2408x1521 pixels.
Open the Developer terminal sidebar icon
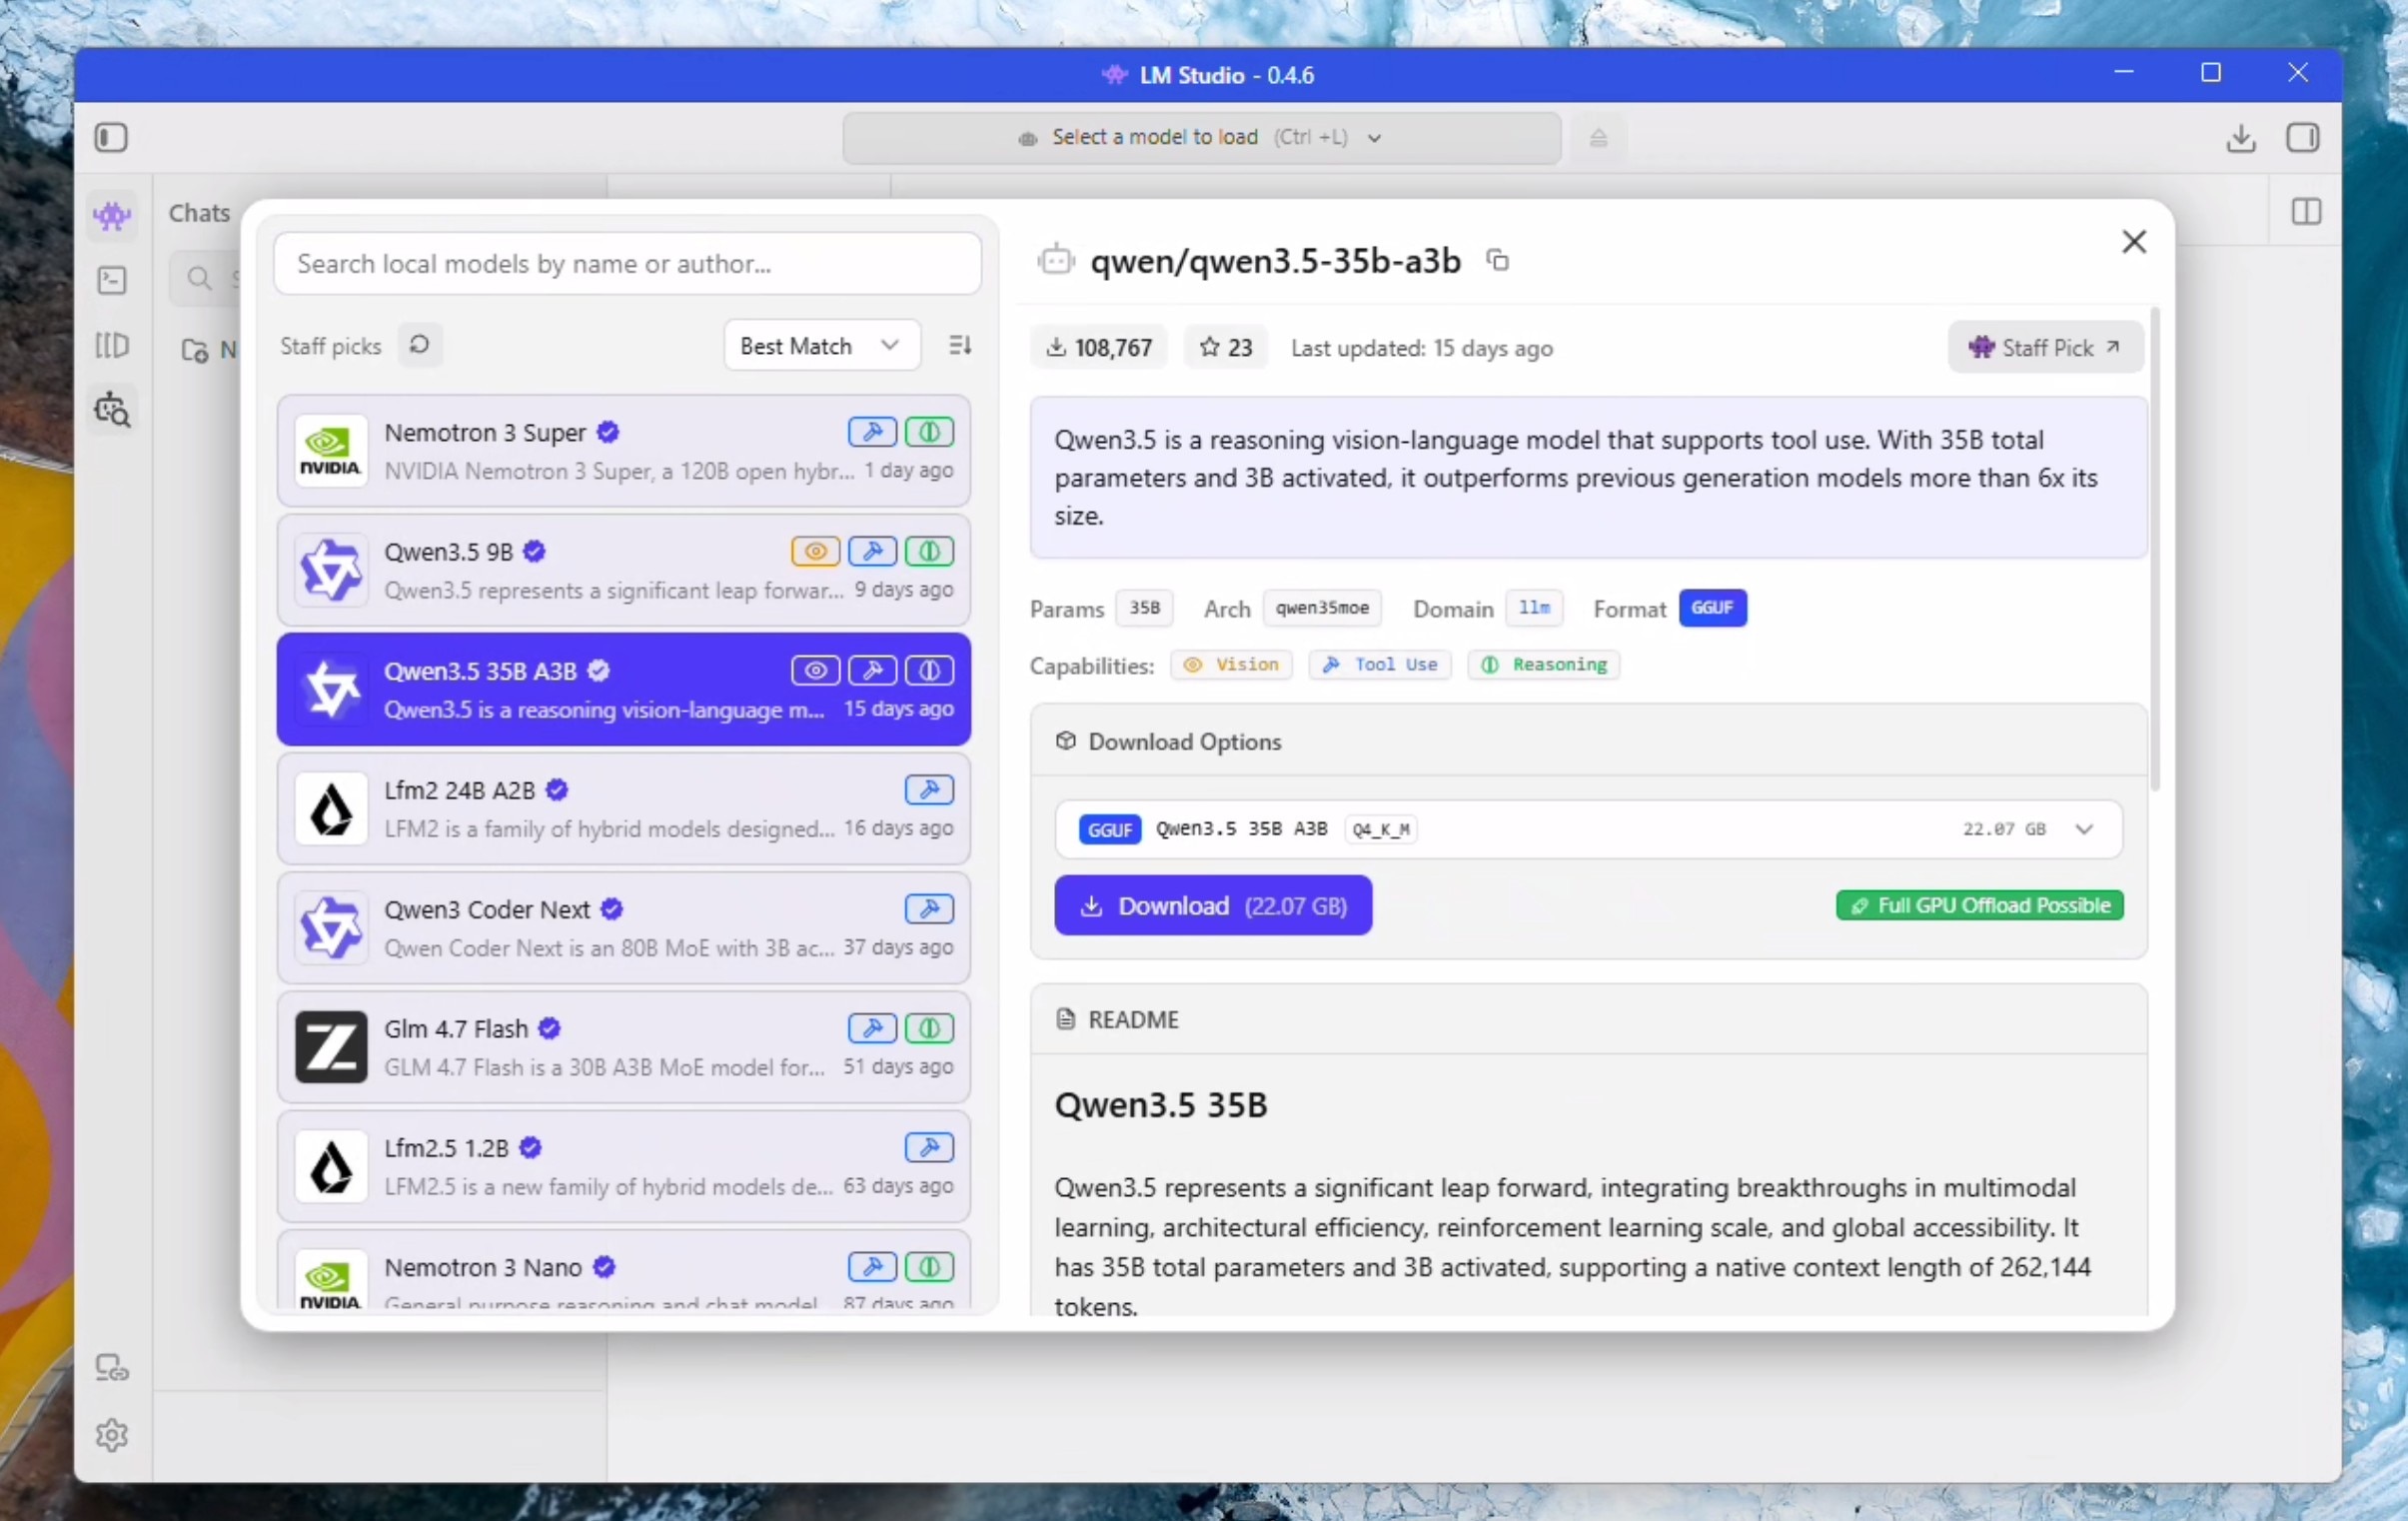(112, 281)
